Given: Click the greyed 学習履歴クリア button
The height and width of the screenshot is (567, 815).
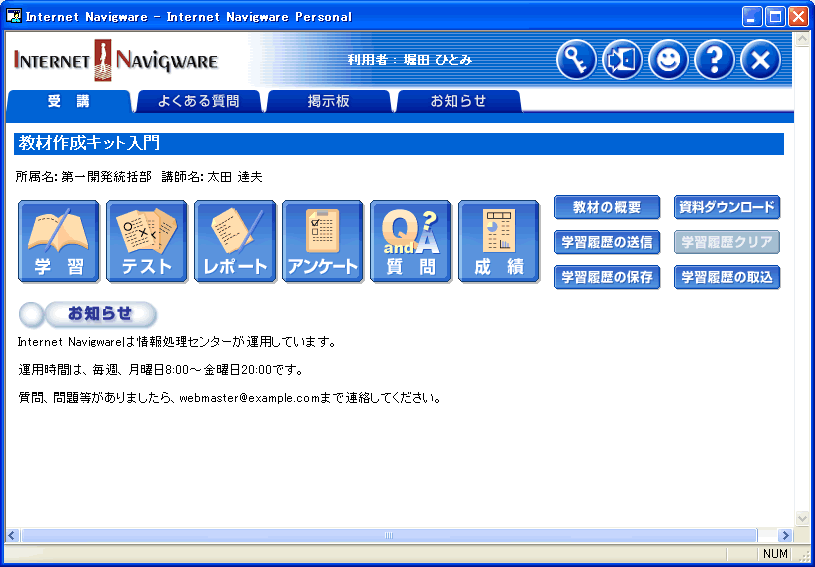Looking at the screenshot, I should pos(727,242).
